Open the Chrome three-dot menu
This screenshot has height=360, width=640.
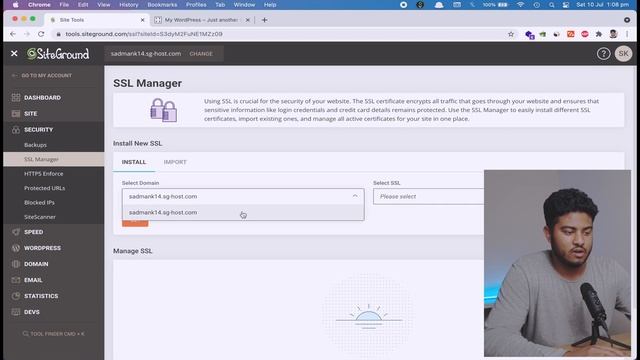(x=627, y=34)
